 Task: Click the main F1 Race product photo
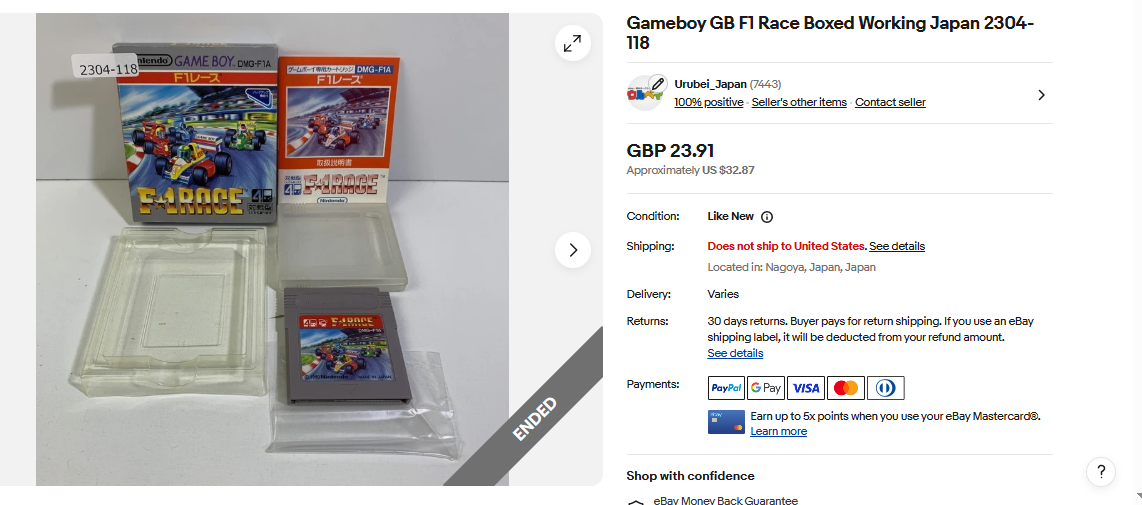(x=272, y=249)
